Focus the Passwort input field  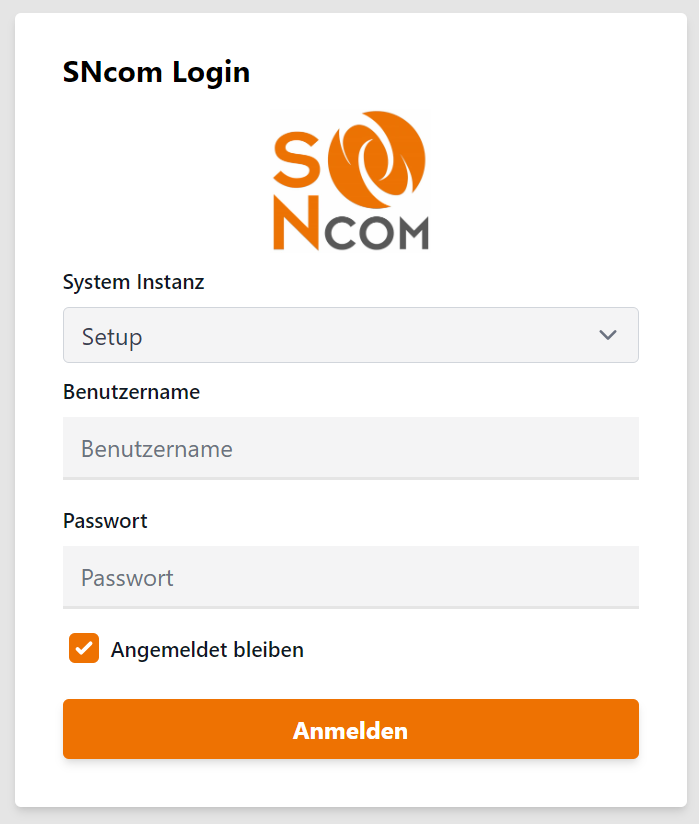pos(350,577)
